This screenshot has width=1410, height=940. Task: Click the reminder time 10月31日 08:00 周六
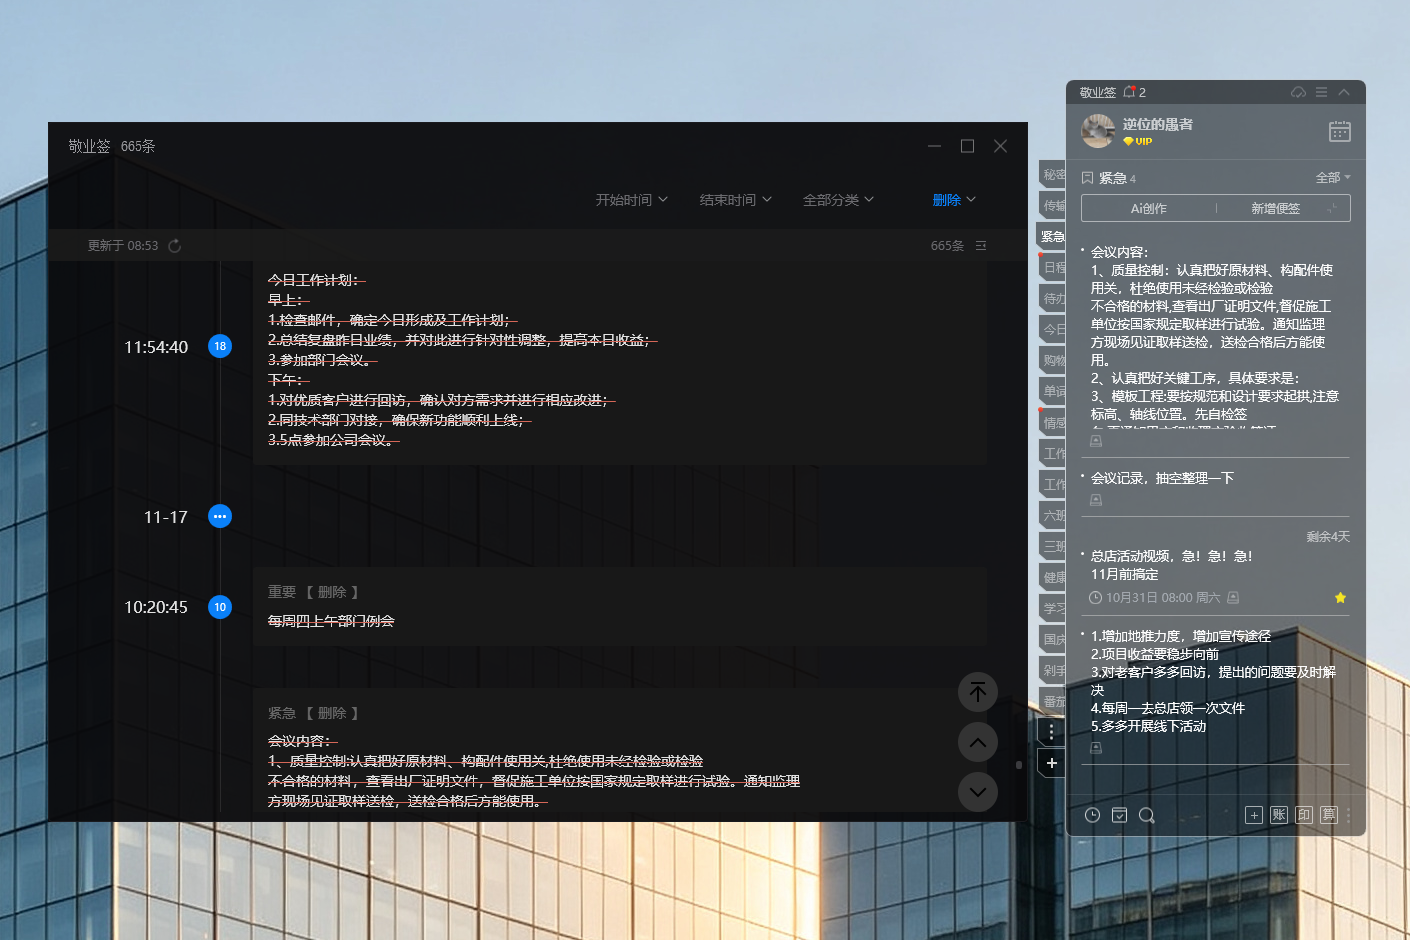tap(1163, 598)
